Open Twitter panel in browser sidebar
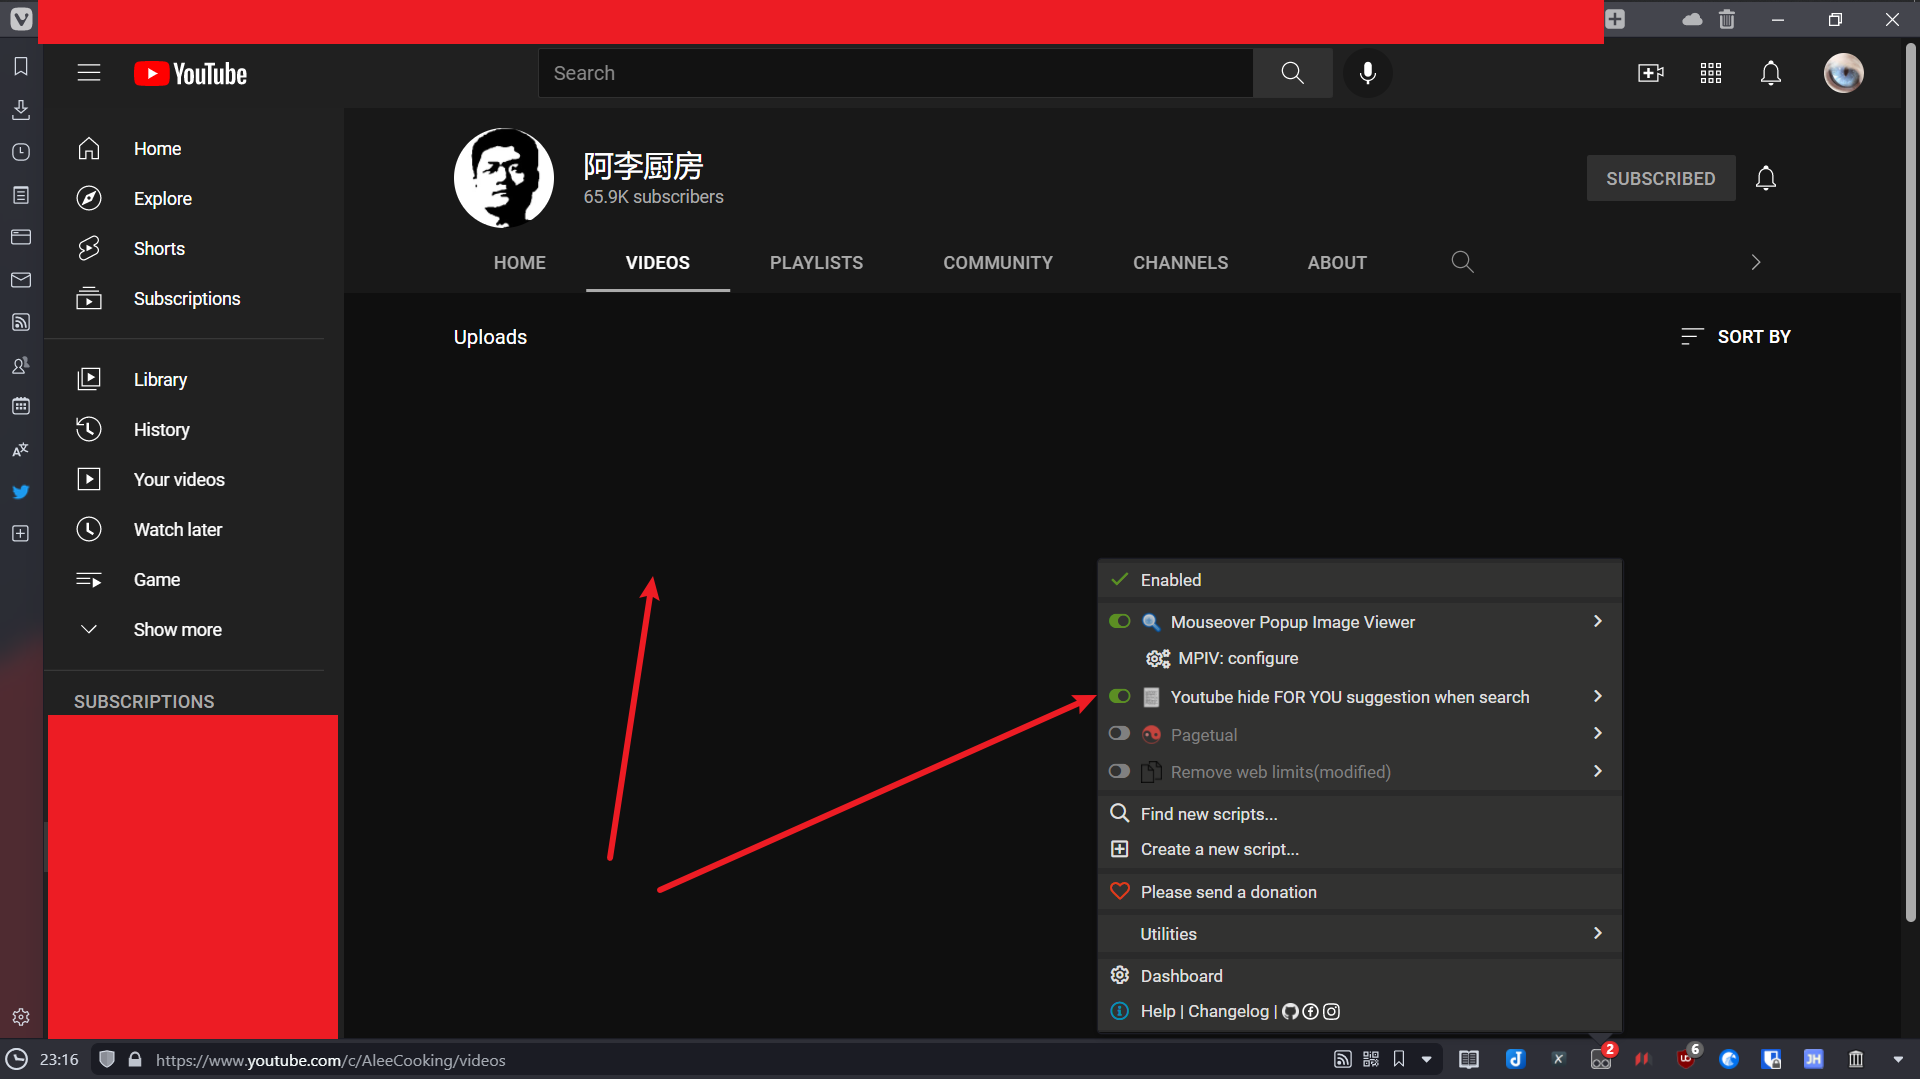This screenshot has width=1920, height=1079. click(20, 492)
